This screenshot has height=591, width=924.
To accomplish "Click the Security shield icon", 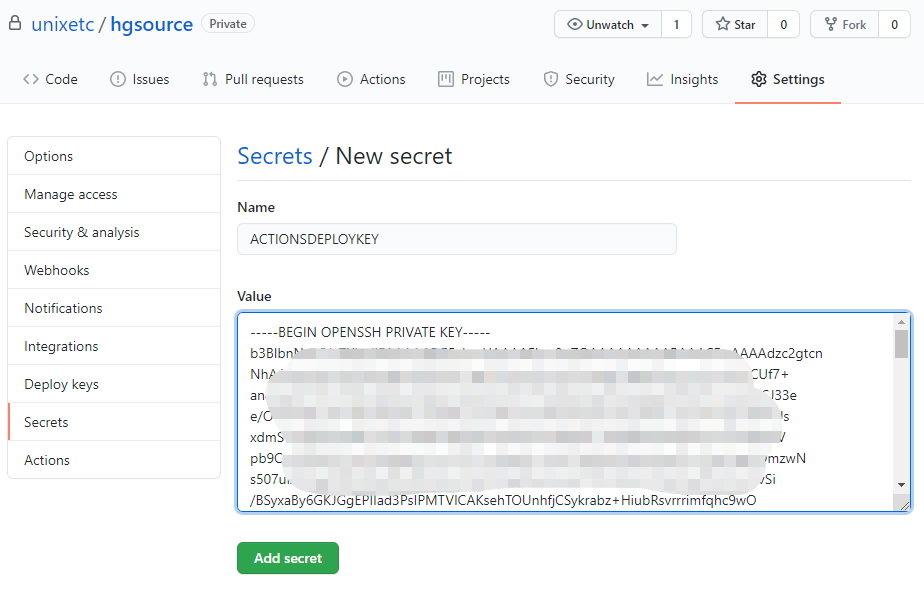I will [x=552, y=79].
